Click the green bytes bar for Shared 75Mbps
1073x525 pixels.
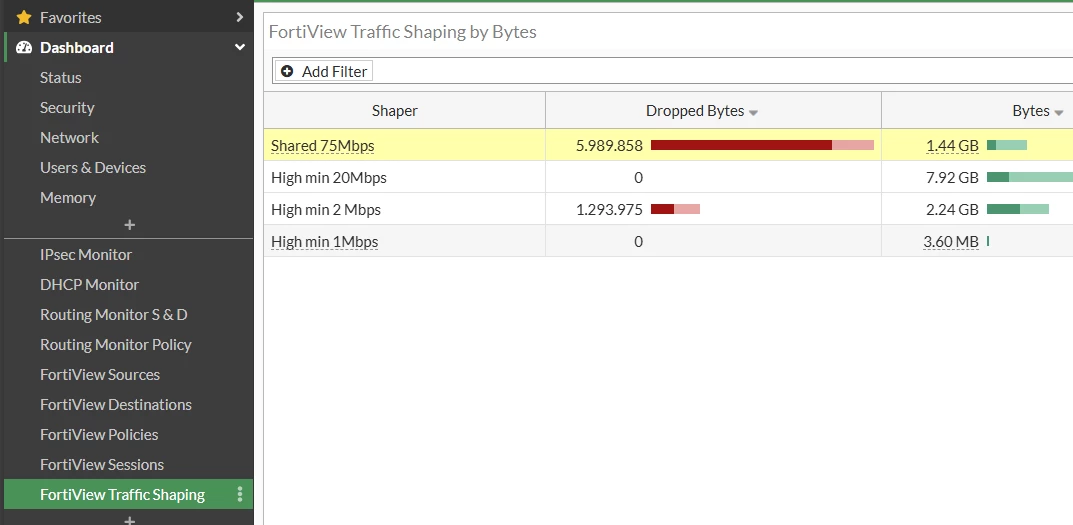tap(1007, 145)
